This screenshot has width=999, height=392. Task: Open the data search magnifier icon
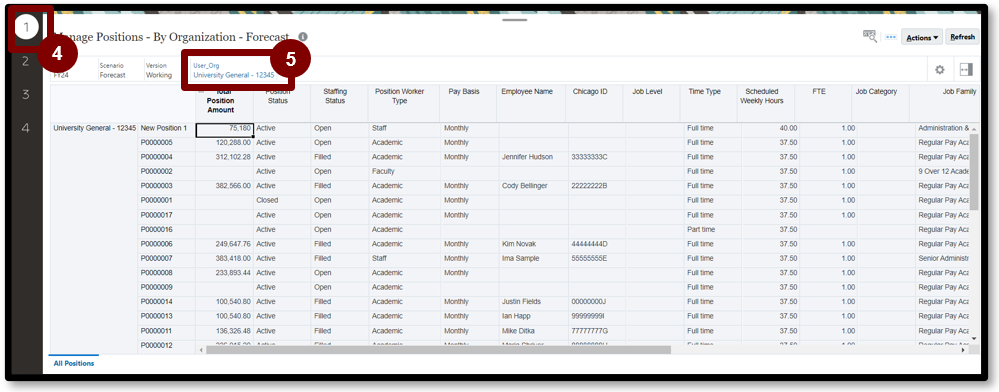click(x=870, y=36)
